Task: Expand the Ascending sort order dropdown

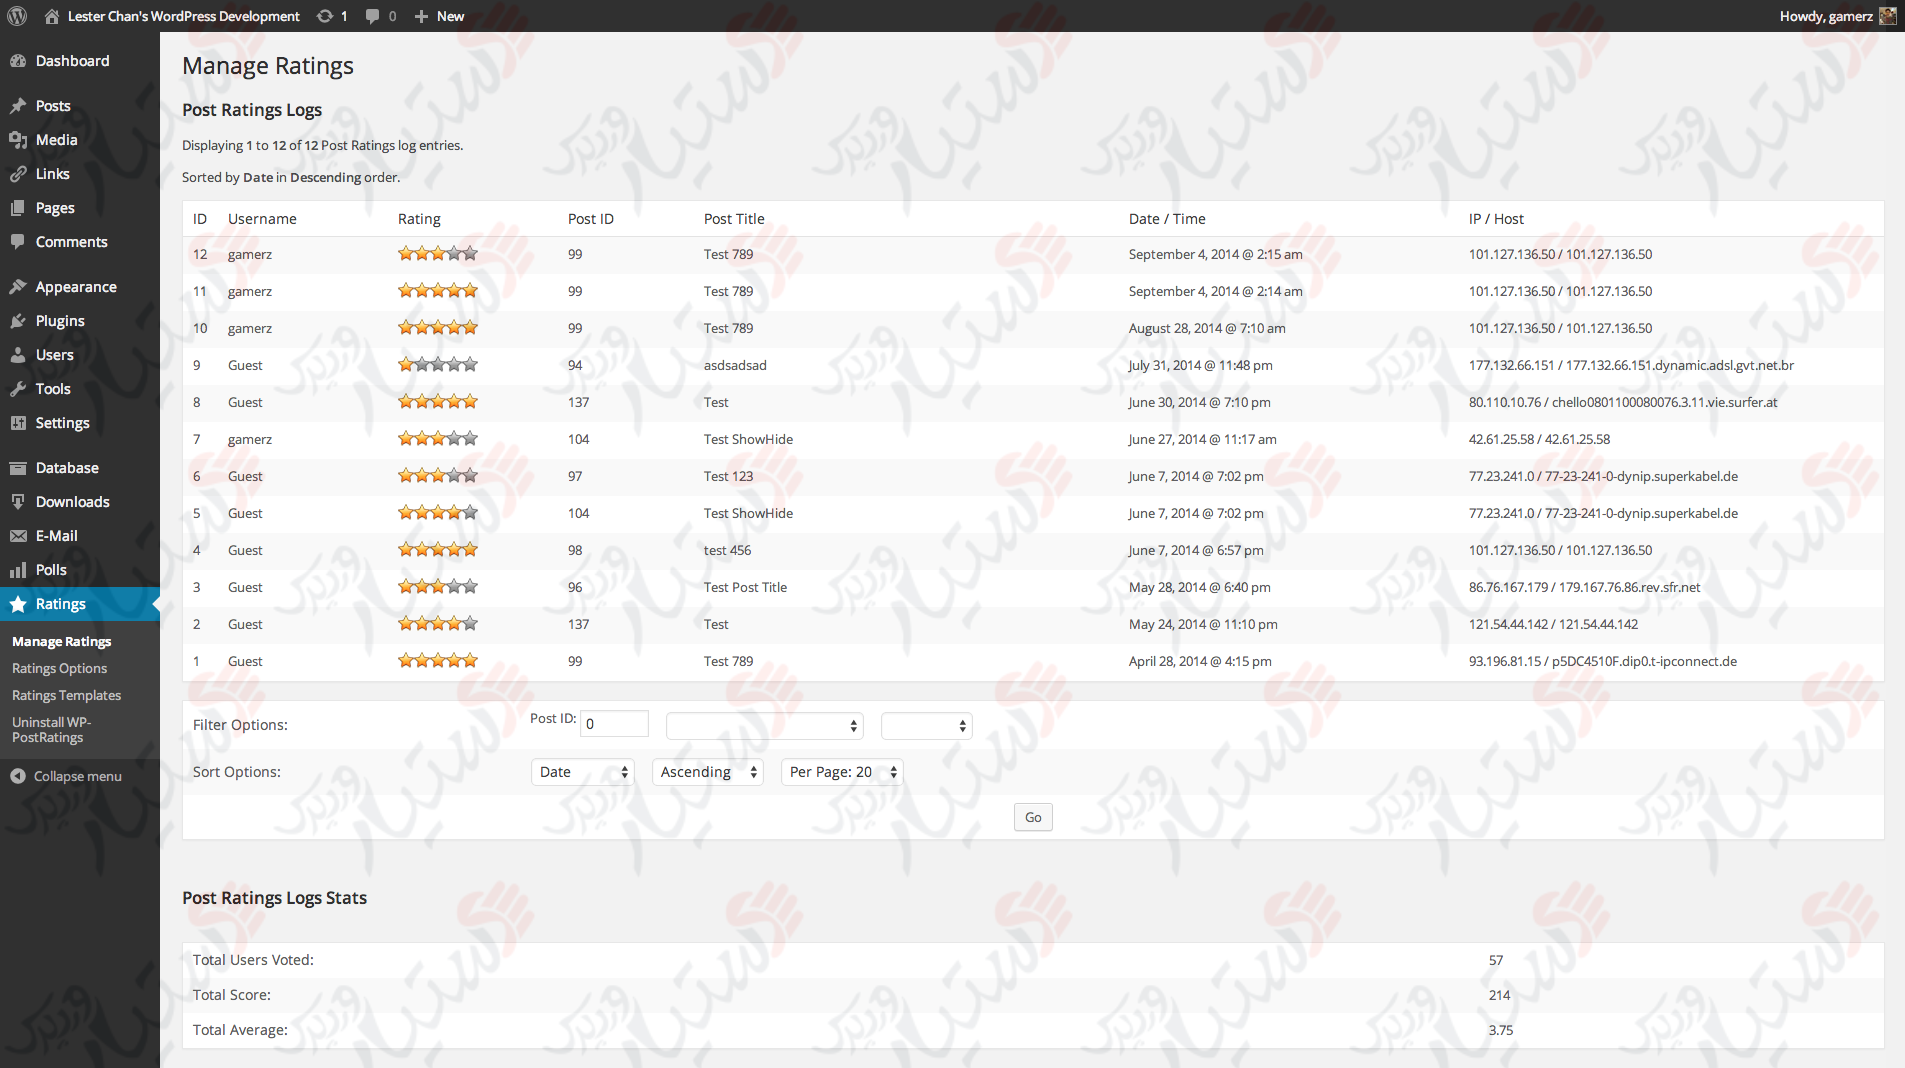Action: coord(708,772)
